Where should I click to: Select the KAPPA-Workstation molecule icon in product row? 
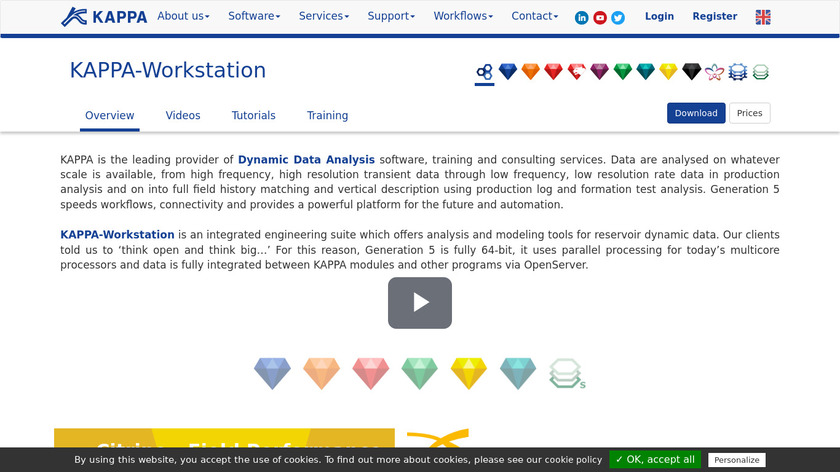click(x=484, y=72)
